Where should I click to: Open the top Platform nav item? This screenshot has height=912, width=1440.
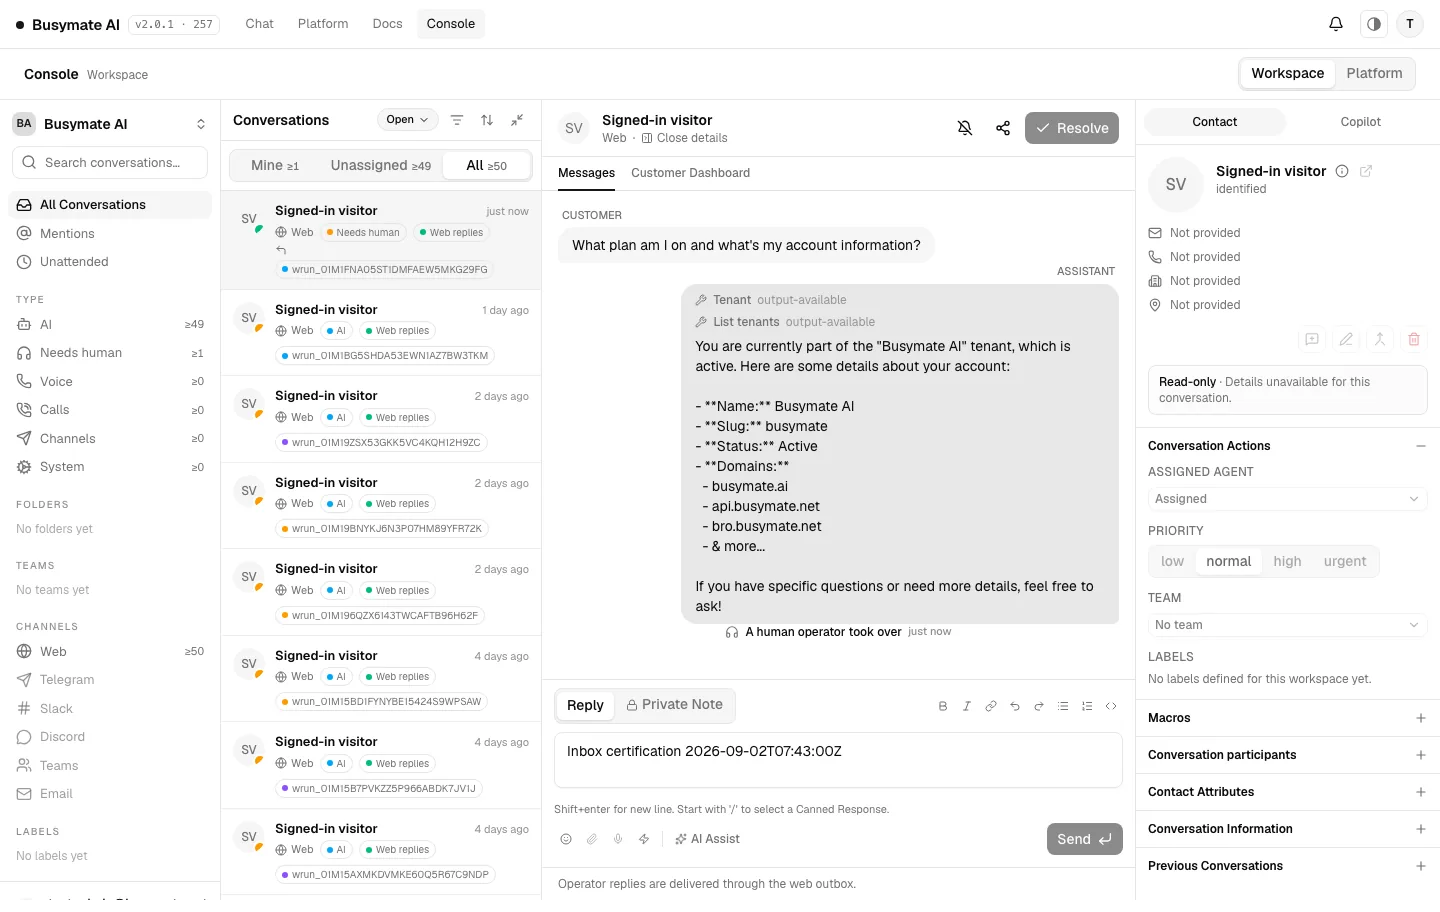coord(323,24)
